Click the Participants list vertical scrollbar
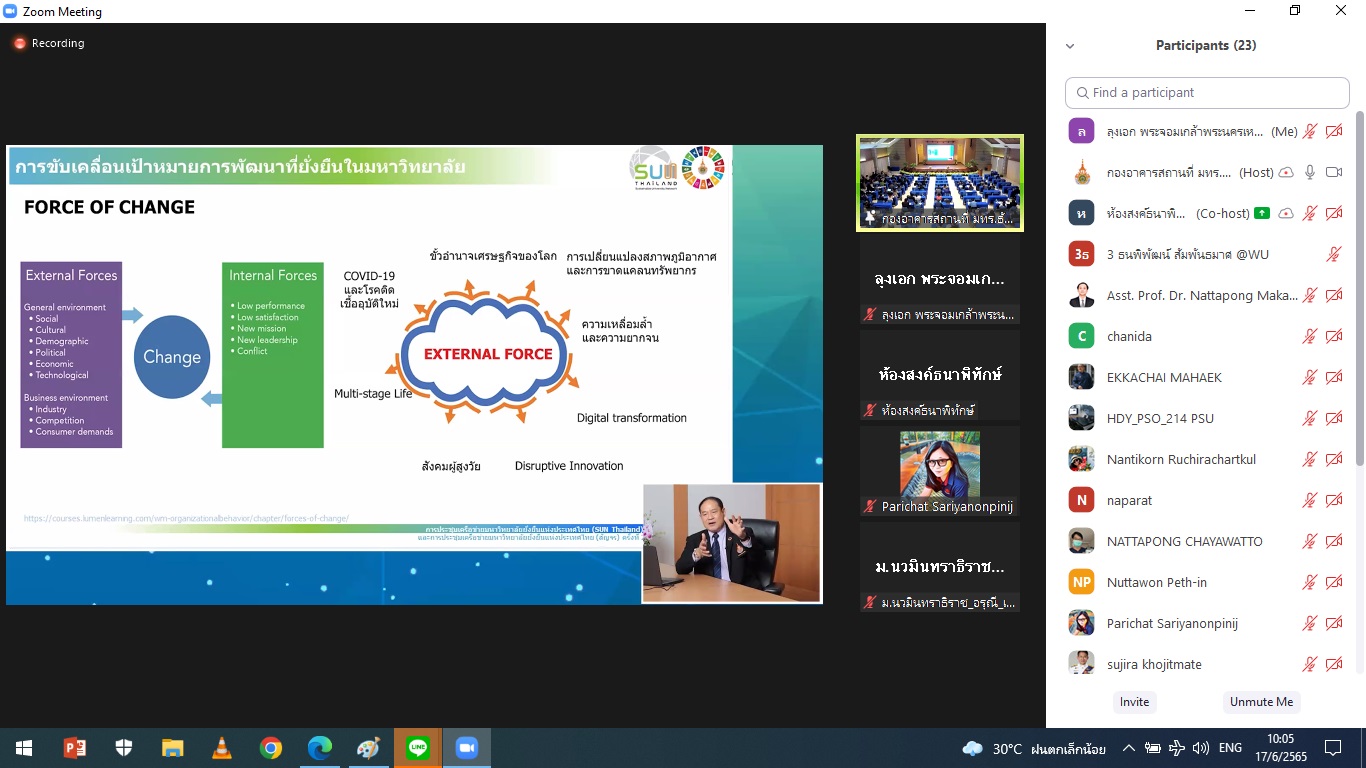 (1360, 290)
